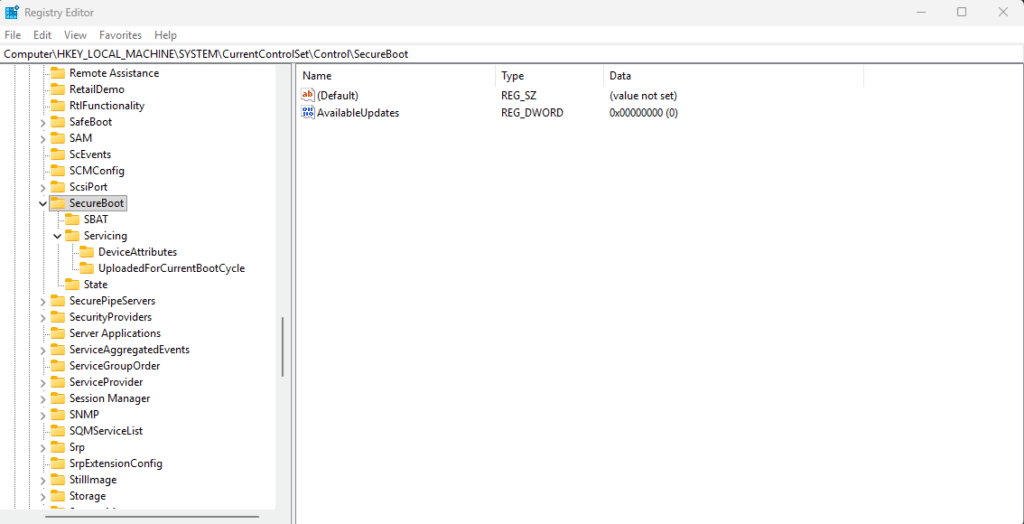Expand the SafeBoot key
The height and width of the screenshot is (524, 1024).
[42, 122]
